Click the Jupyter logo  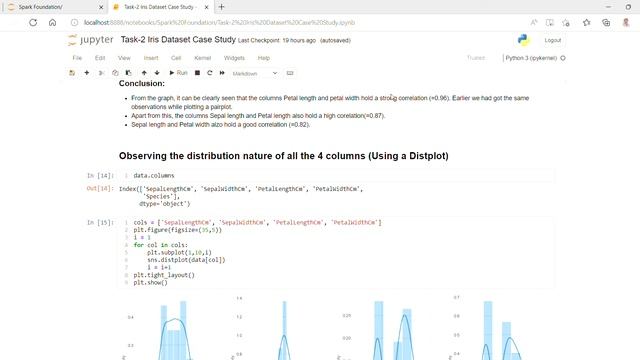(x=91, y=40)
